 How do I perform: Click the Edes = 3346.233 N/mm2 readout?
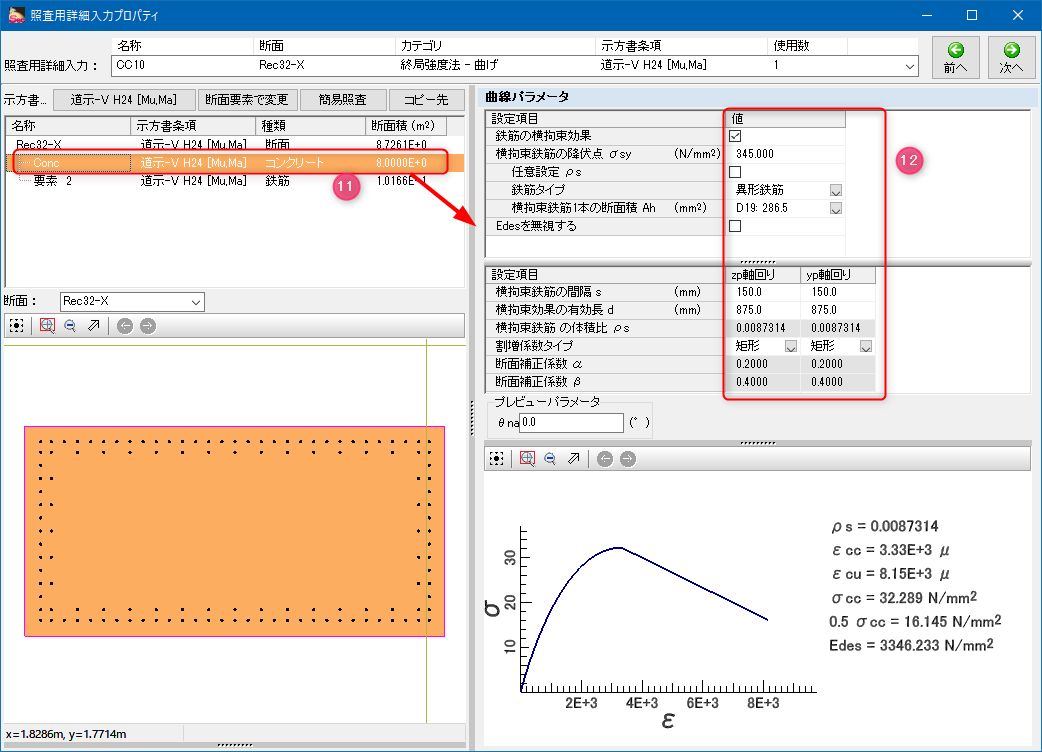[911, 645]
